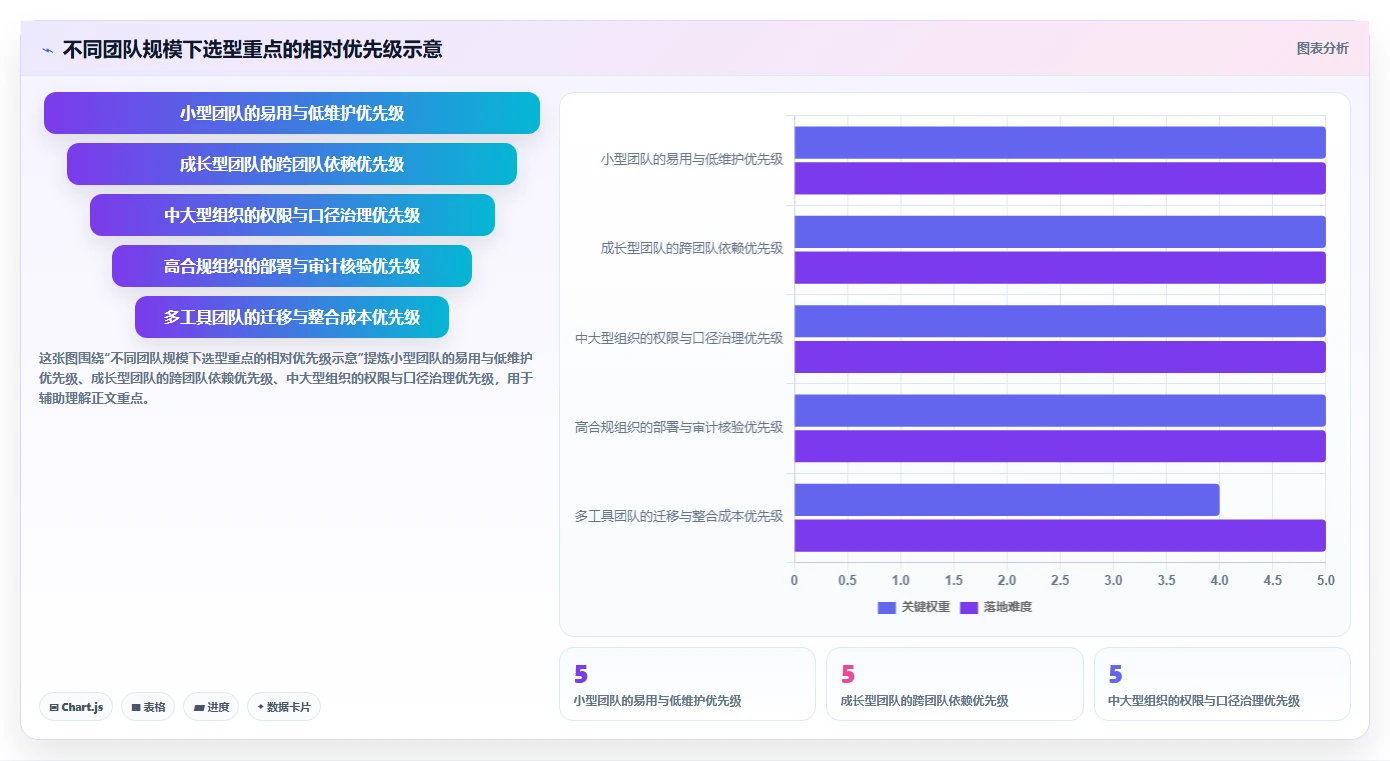Click the chart y-axis label 高合规组织的部署与审计核验优先级
The width and height of the screenshot is (1390, 761).
[x=679, y=427]
